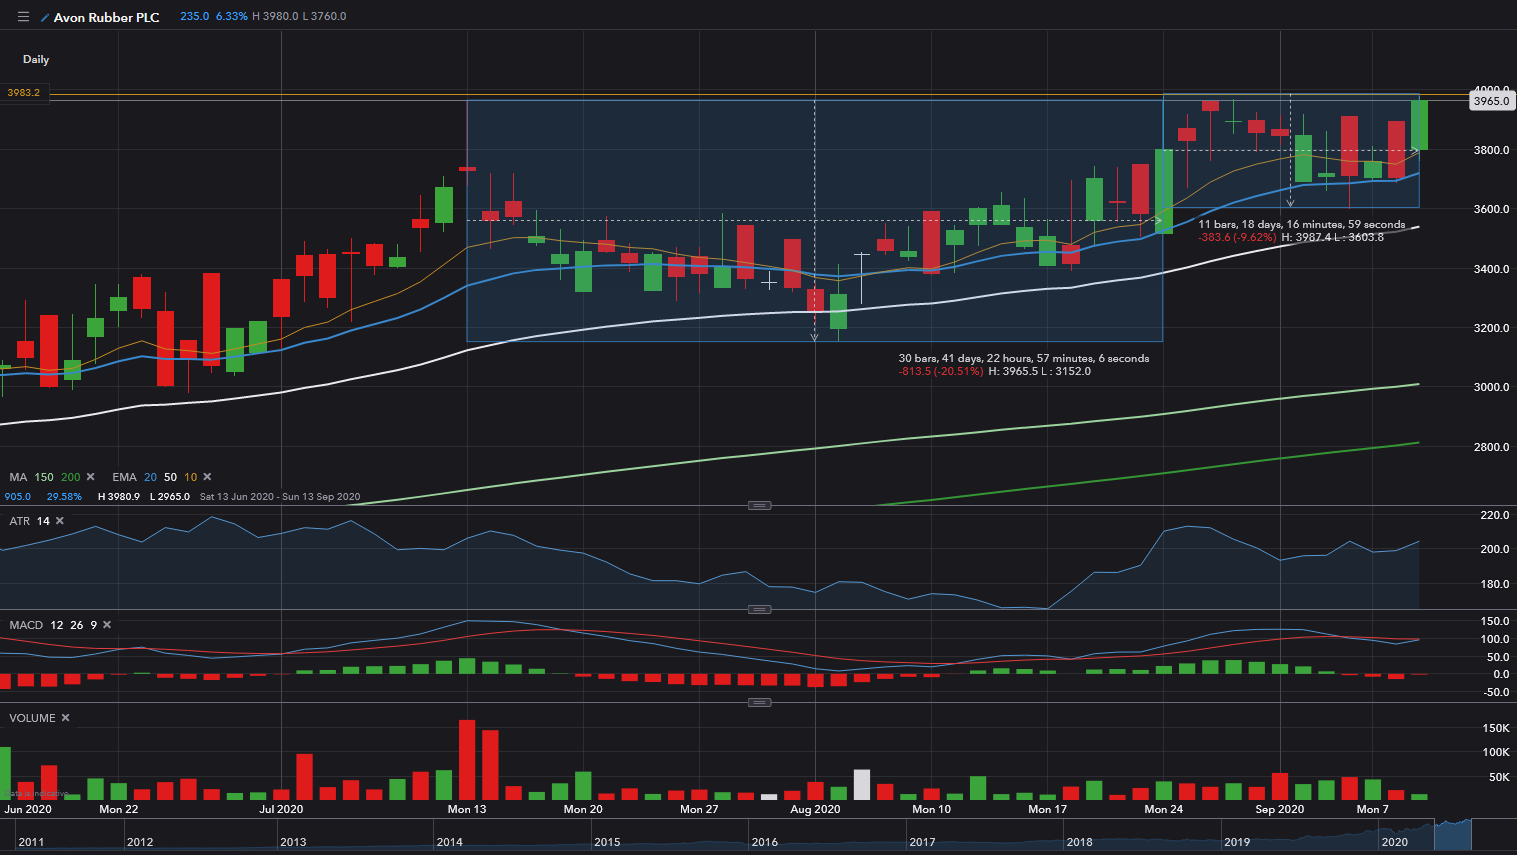Image resolution: width=1517 pixels, height=855 pixels.
Task: Click the ATR indicator label
Action: tap(20, 521)
